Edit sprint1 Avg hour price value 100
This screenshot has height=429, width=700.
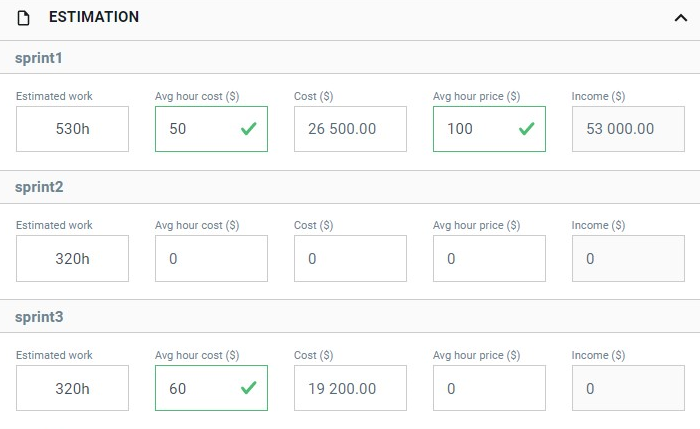[489, 129]
